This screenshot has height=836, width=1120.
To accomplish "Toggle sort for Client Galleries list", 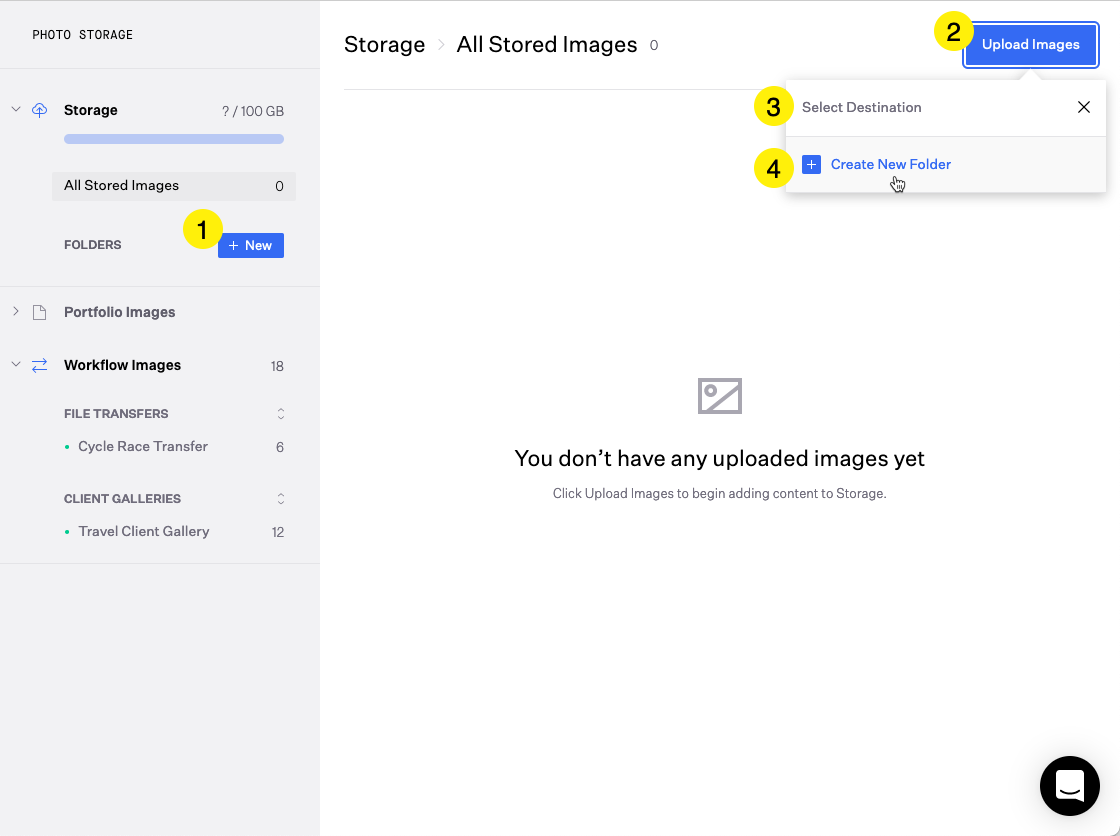I will coord(281,499).
